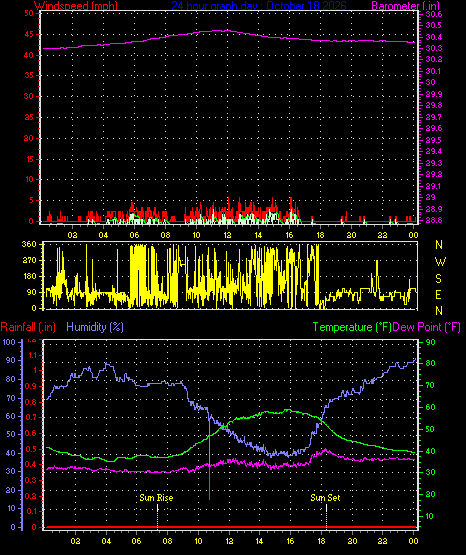The width and height of the screenshot is (466, 555).
Task: Click the 270 value on the wind direction axis
Action: point(29,261)
